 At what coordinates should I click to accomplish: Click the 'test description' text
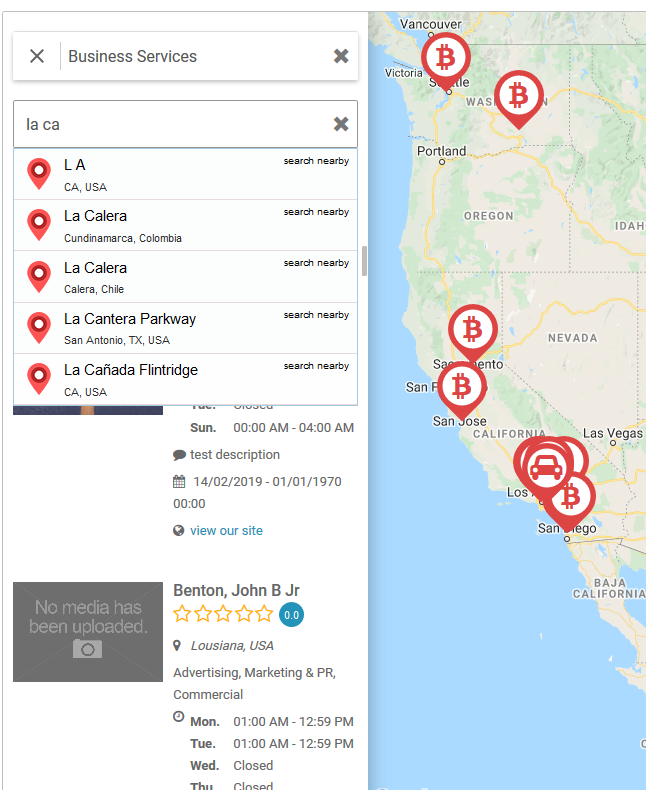(235, 454)
